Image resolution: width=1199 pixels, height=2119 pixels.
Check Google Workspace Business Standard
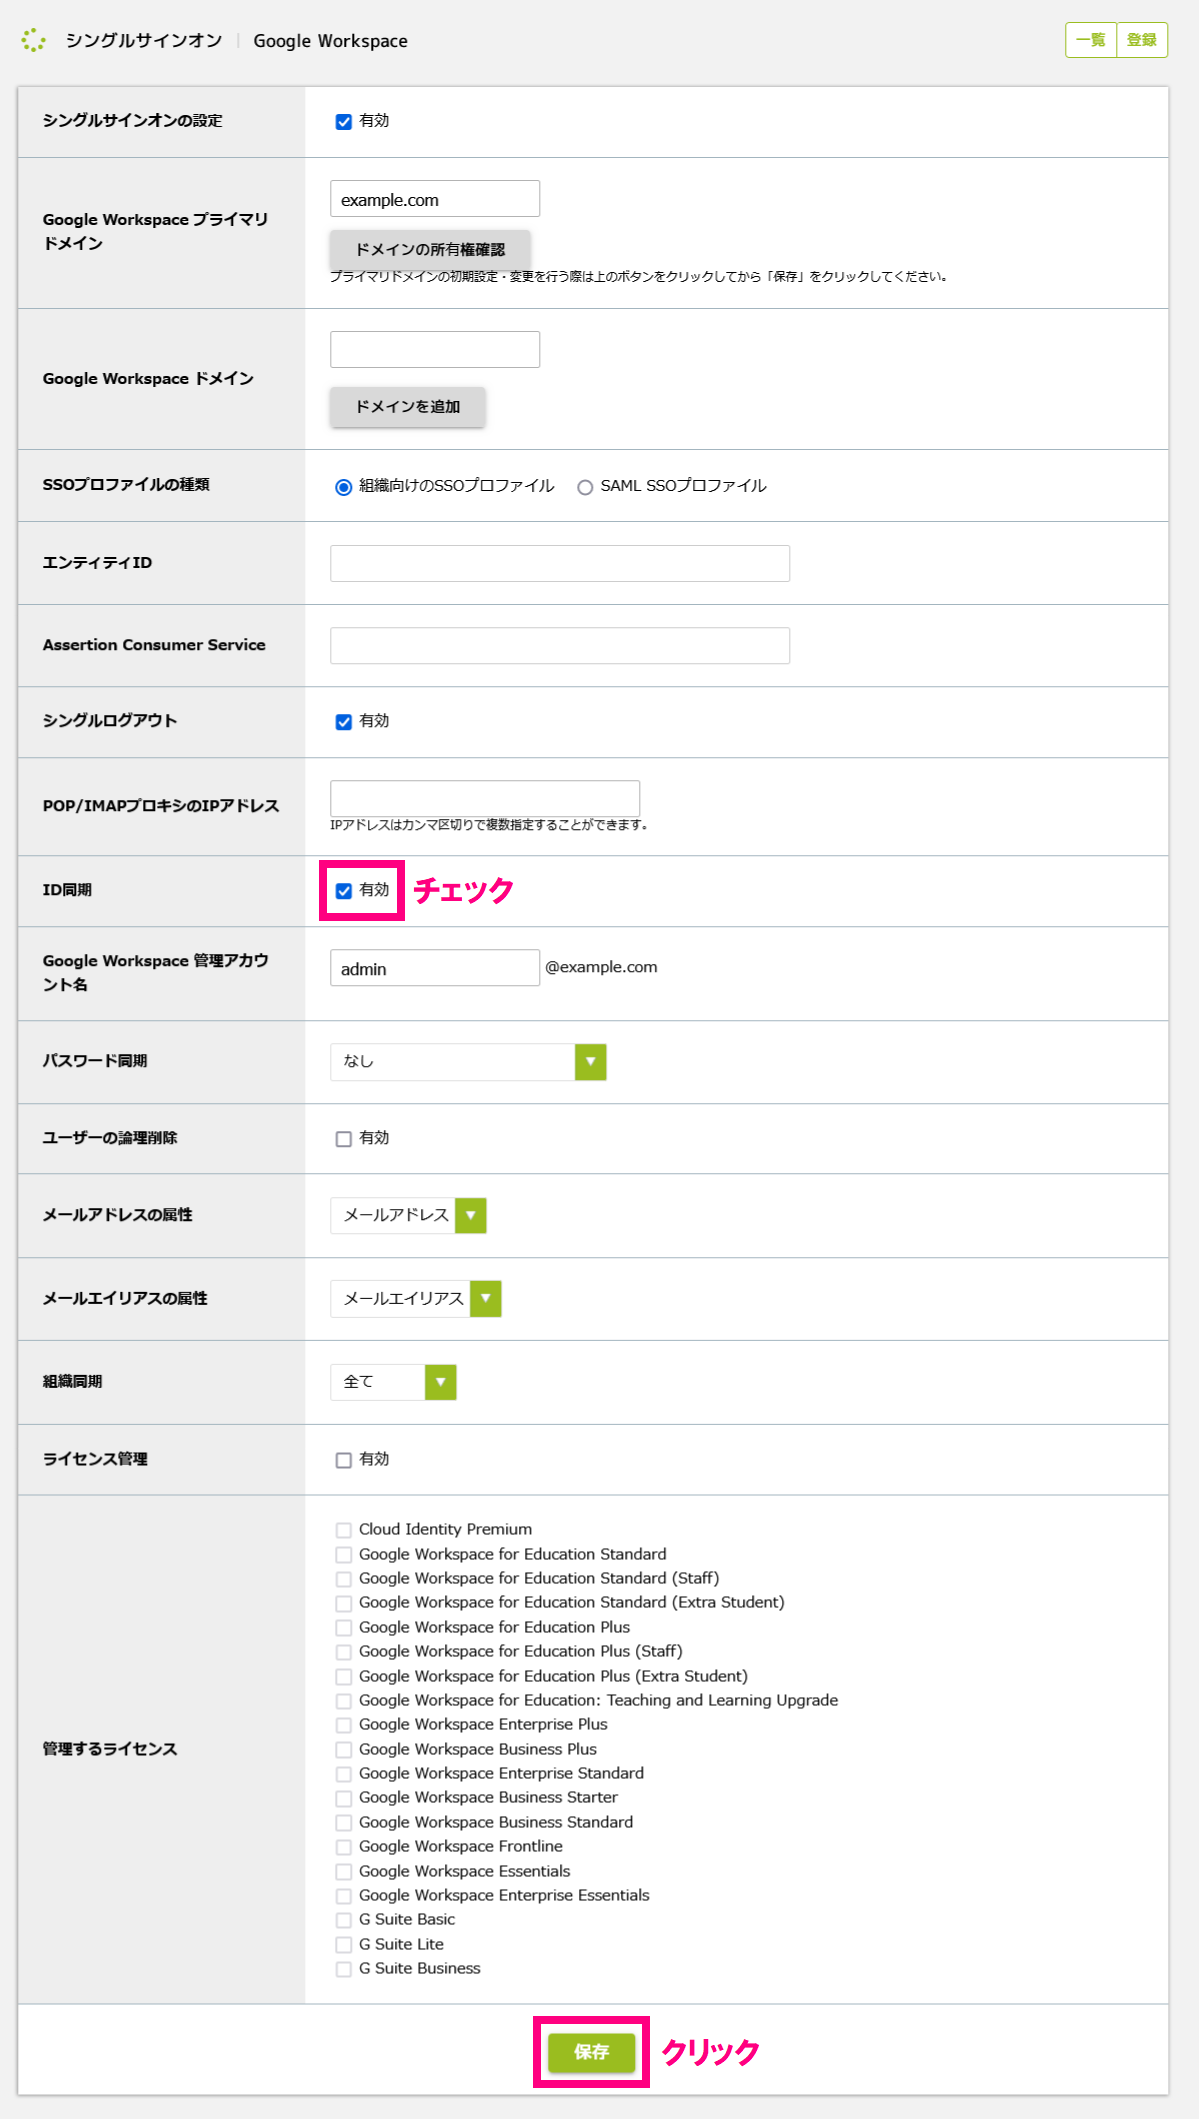pyautogui.click(x=344, y=1823)
